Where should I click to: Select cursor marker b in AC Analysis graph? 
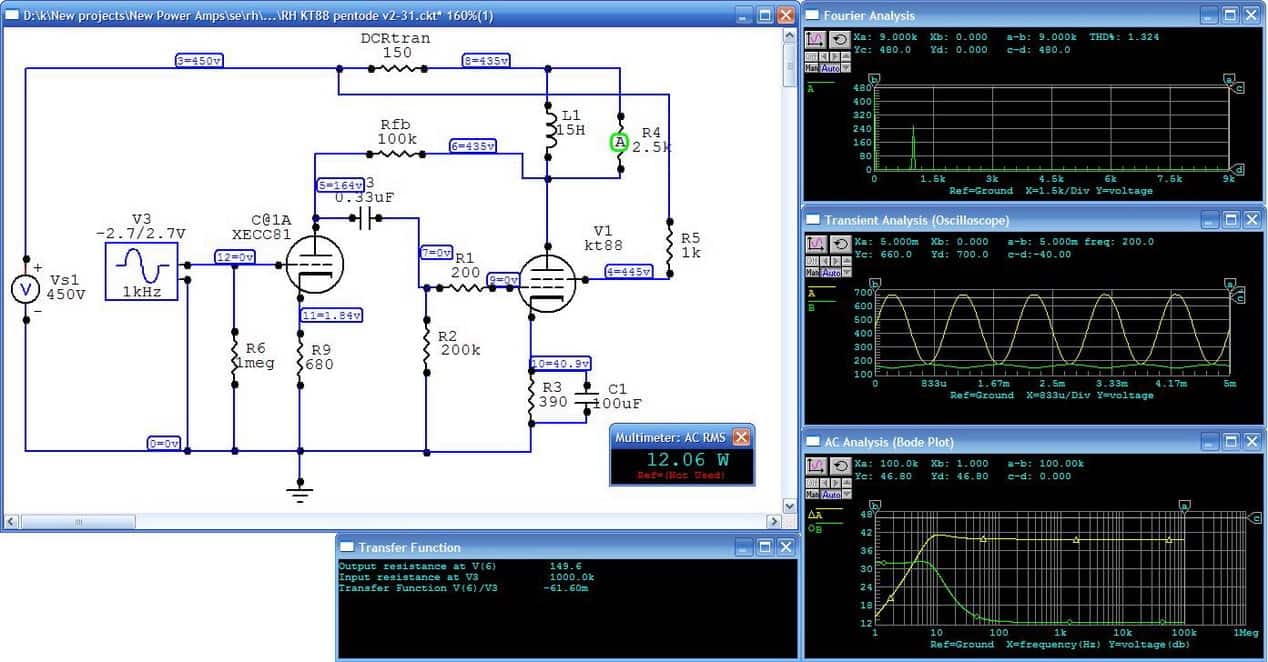(x=874, y=506)
